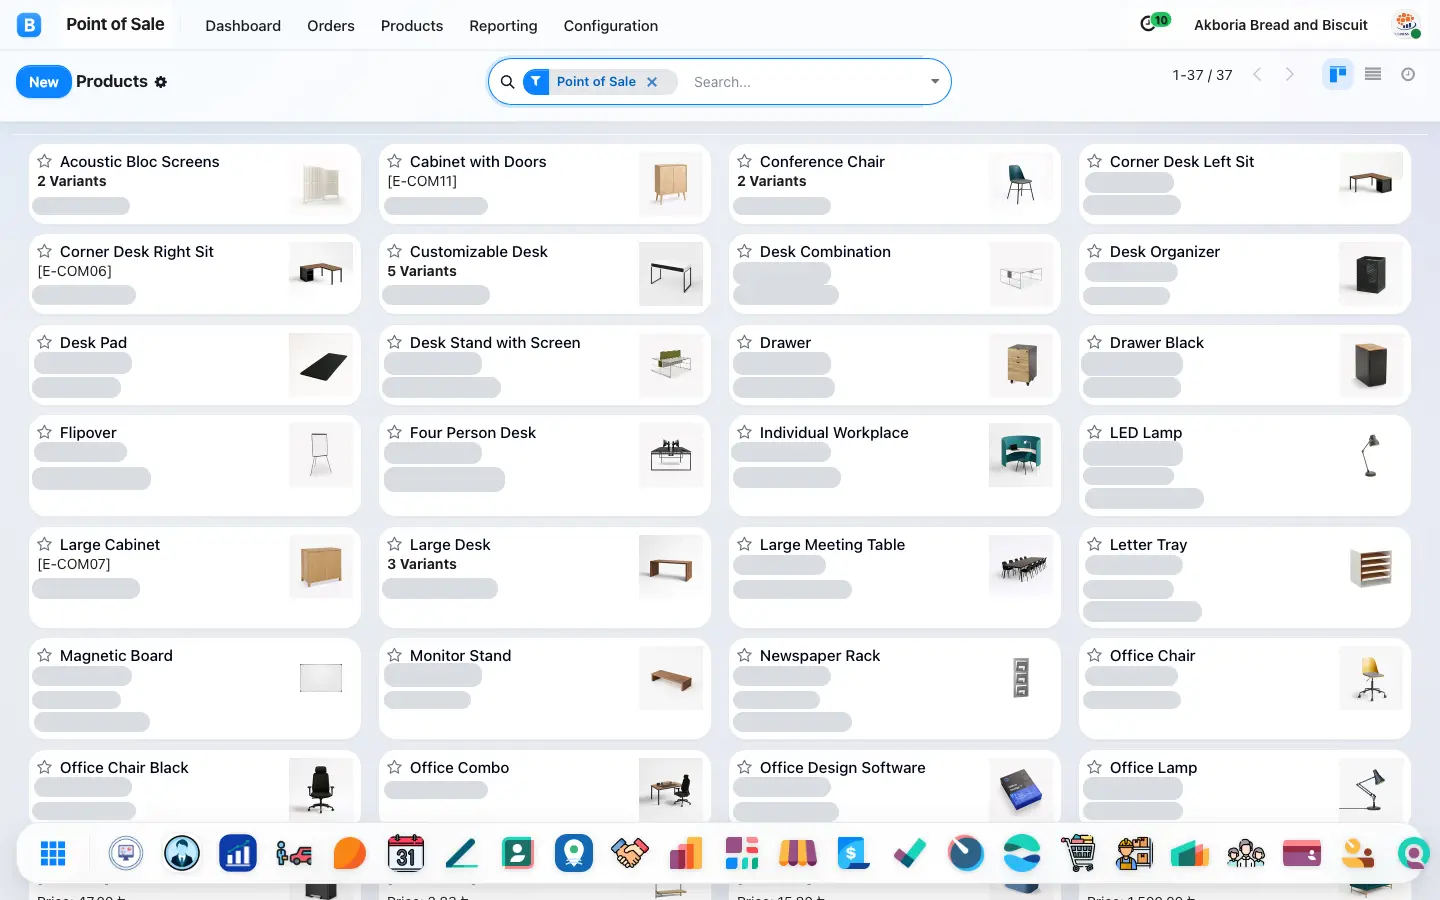Open the Configuration menu

click(x=611, y=25)
